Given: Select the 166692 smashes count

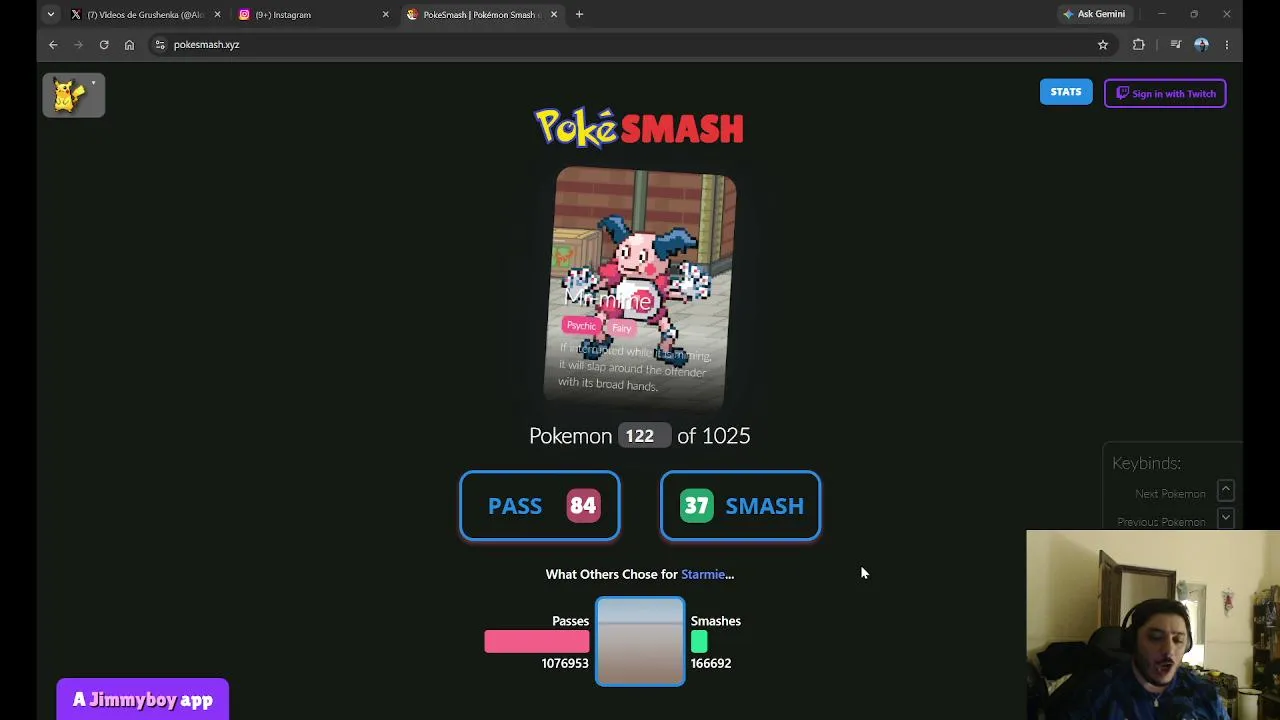Looking at the screenshot, I should 711,663.
